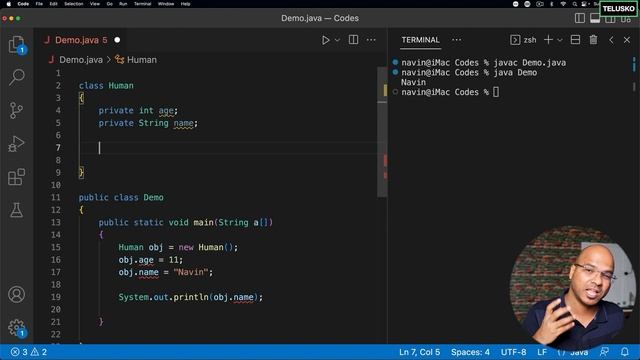Open the LF end-of-line selector
Image resolution: width=640 pixels, height=360 pixels.
(542, 352)
